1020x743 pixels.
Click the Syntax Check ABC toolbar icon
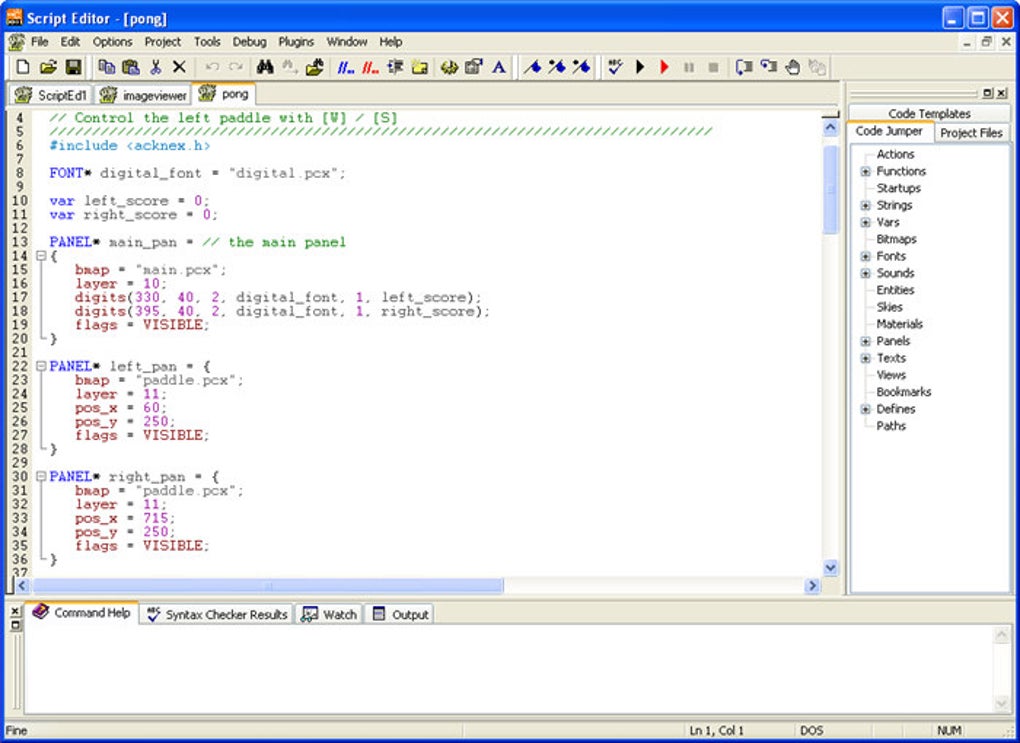[613, 67]
